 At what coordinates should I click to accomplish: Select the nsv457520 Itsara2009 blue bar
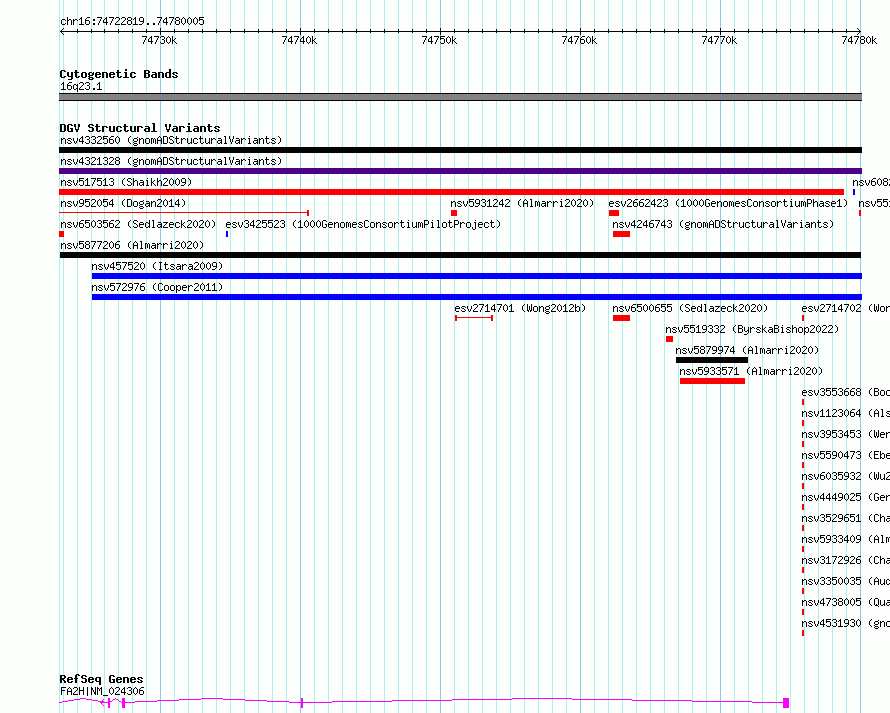[477, 276]
